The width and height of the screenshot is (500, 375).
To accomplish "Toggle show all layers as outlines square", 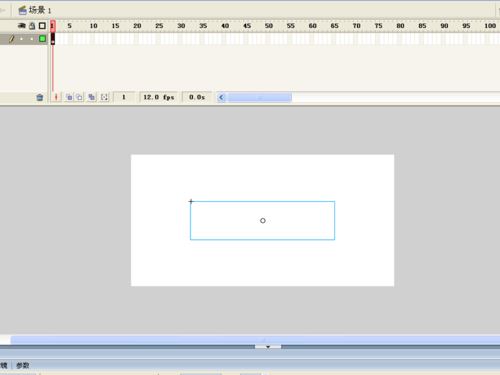I will [42, 26].
